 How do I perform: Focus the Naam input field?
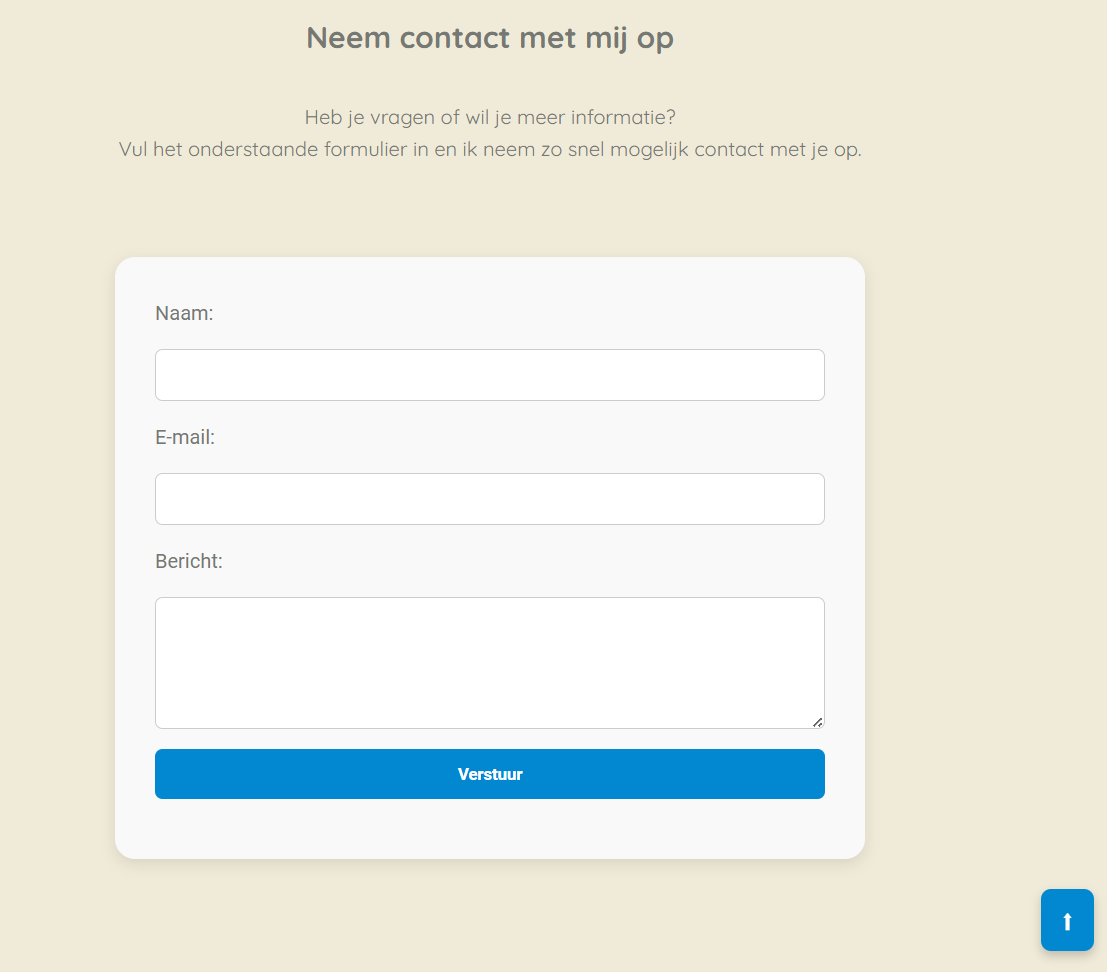tap(490, 375)
